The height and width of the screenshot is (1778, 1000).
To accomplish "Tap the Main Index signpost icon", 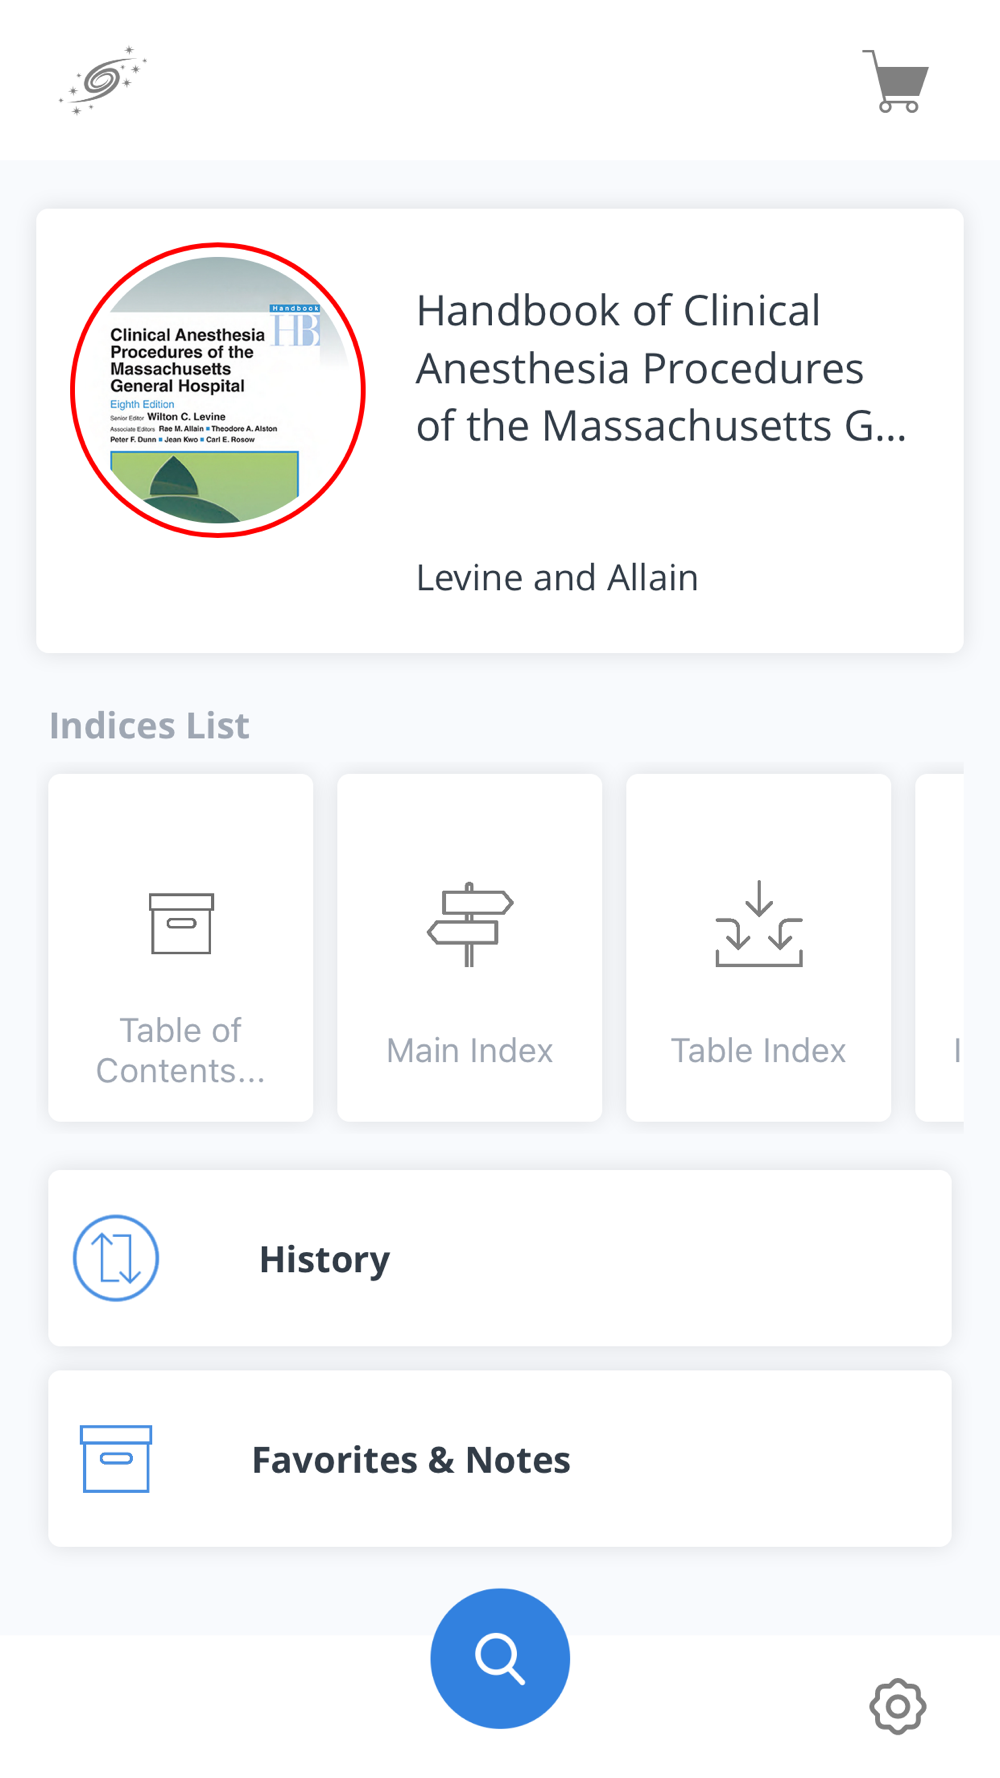I will [x=470, y=924].
